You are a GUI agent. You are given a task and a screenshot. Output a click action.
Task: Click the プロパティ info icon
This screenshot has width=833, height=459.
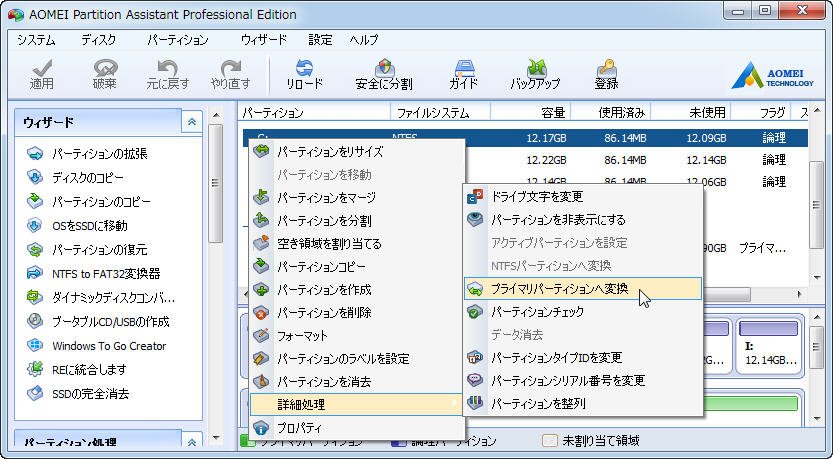[x=261, y=428]
